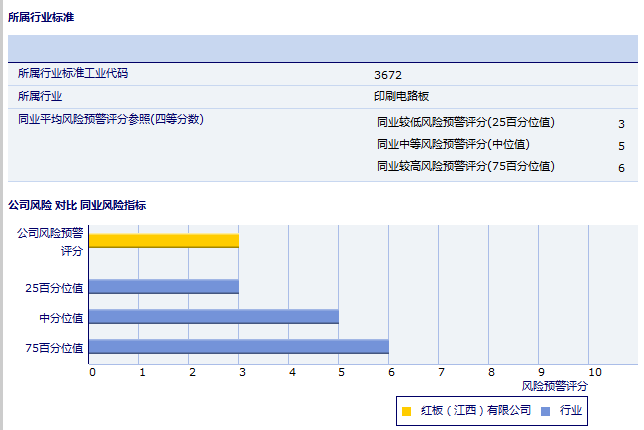This screenshot has width=644, height=430.
Task: Click the 10 tick on the x-axis
Action: point(595,372)
